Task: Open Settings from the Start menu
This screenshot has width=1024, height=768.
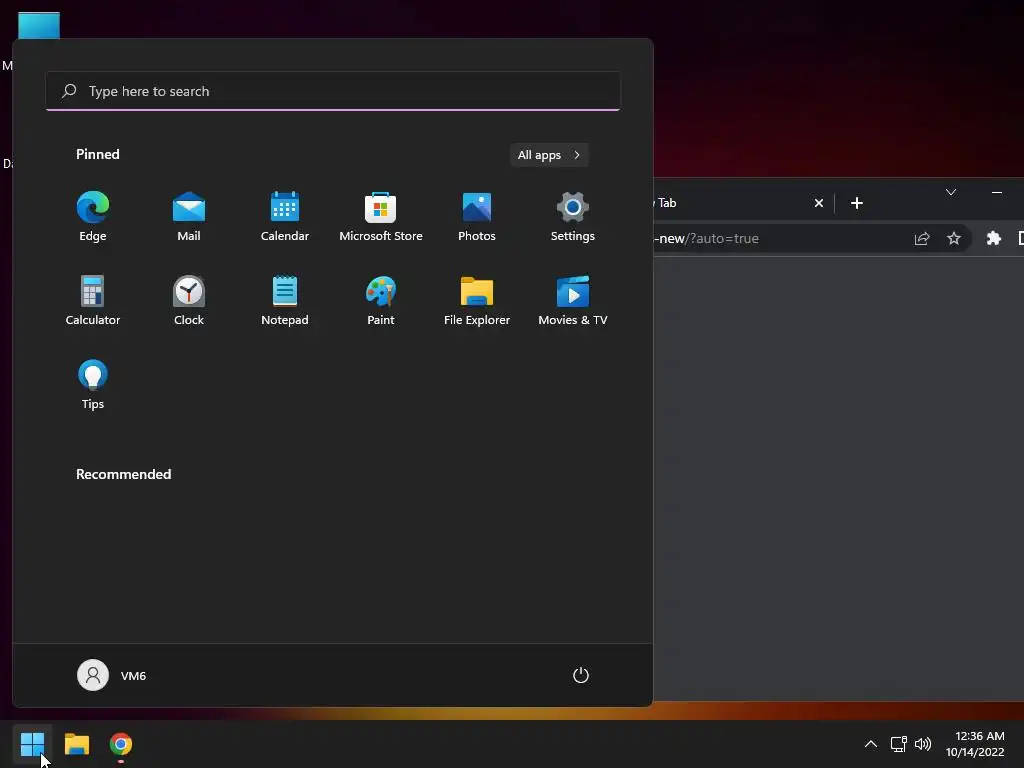Action: click(573, 217)
